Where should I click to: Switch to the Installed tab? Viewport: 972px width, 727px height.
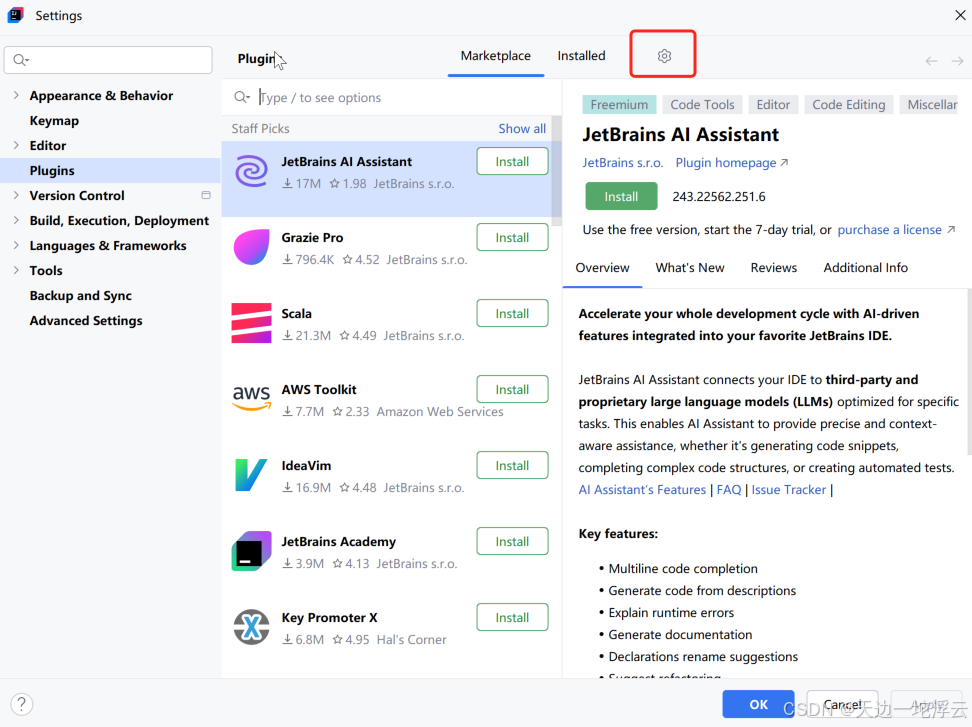[581, 56]
